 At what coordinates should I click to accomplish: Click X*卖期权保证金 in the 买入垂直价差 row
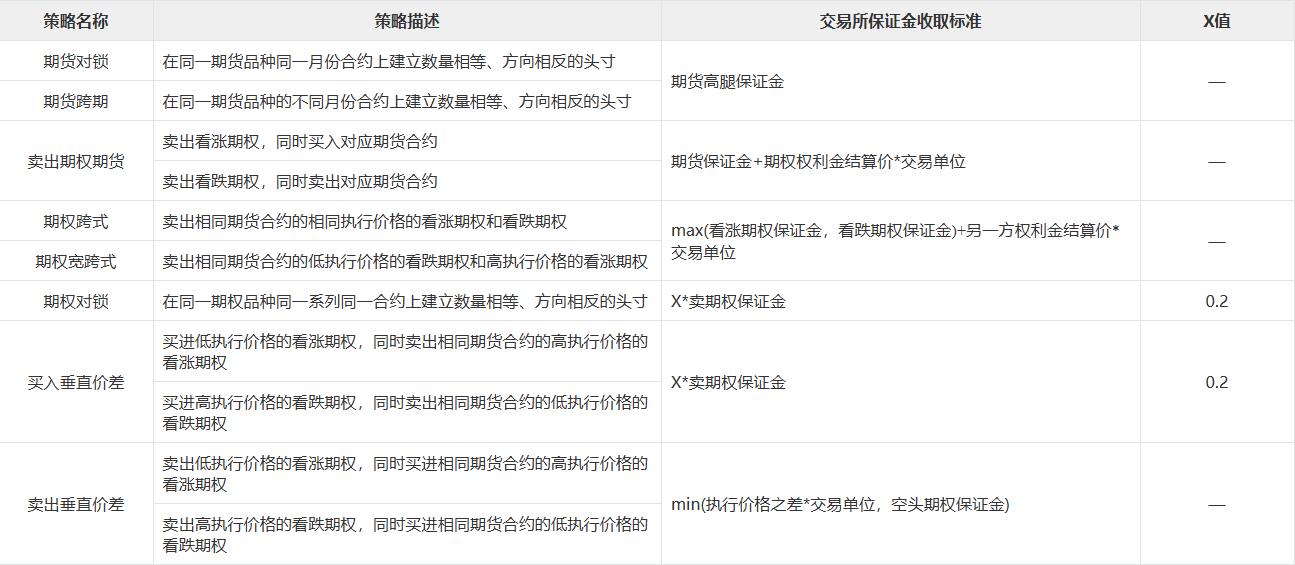coord(900,382)
